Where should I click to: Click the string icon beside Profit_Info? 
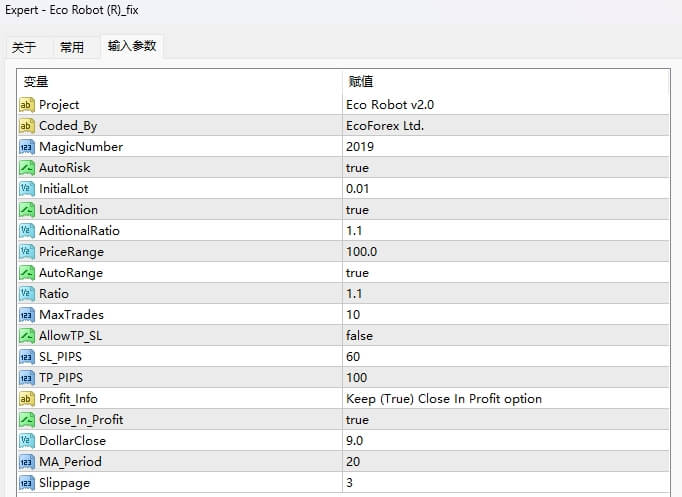point(27,399)
